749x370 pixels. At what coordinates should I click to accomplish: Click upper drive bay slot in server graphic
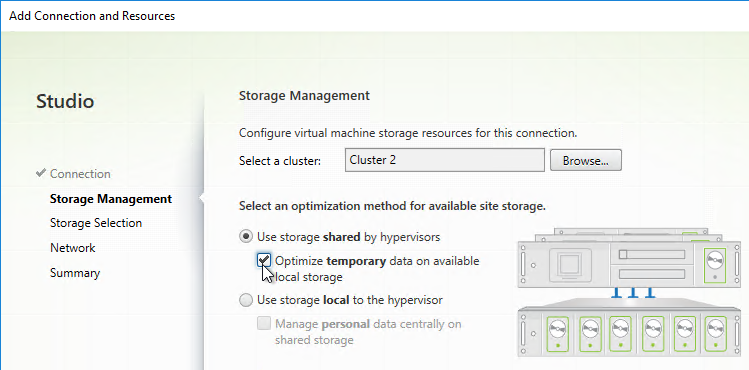point(652,254)
